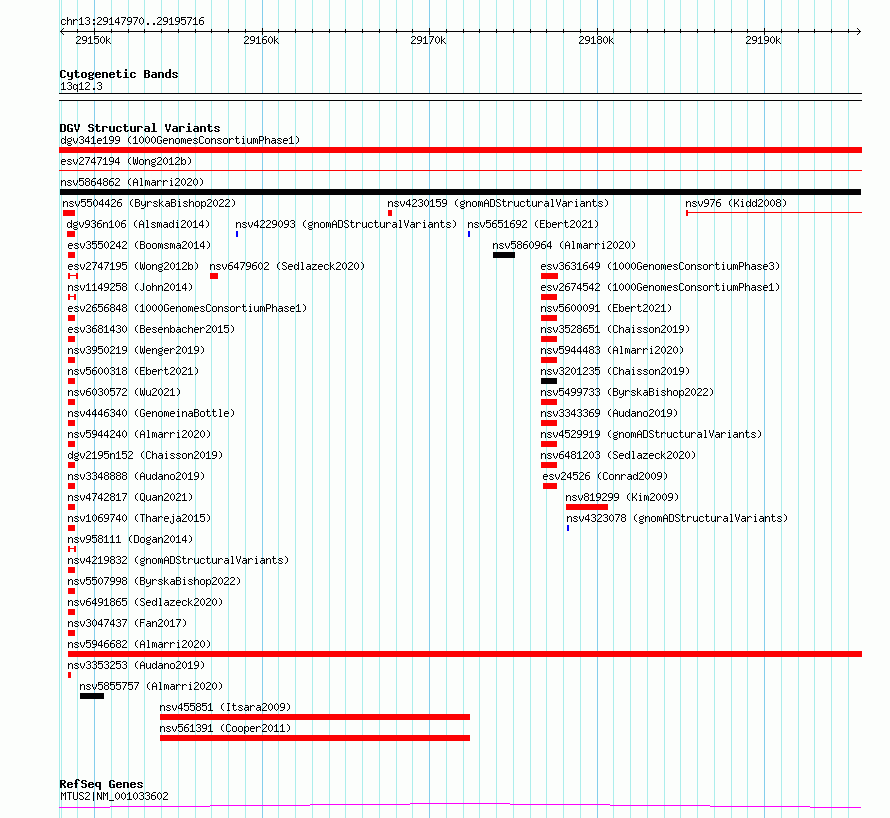
Task: Select red bar under nsv819299
Action: (587, 507)
